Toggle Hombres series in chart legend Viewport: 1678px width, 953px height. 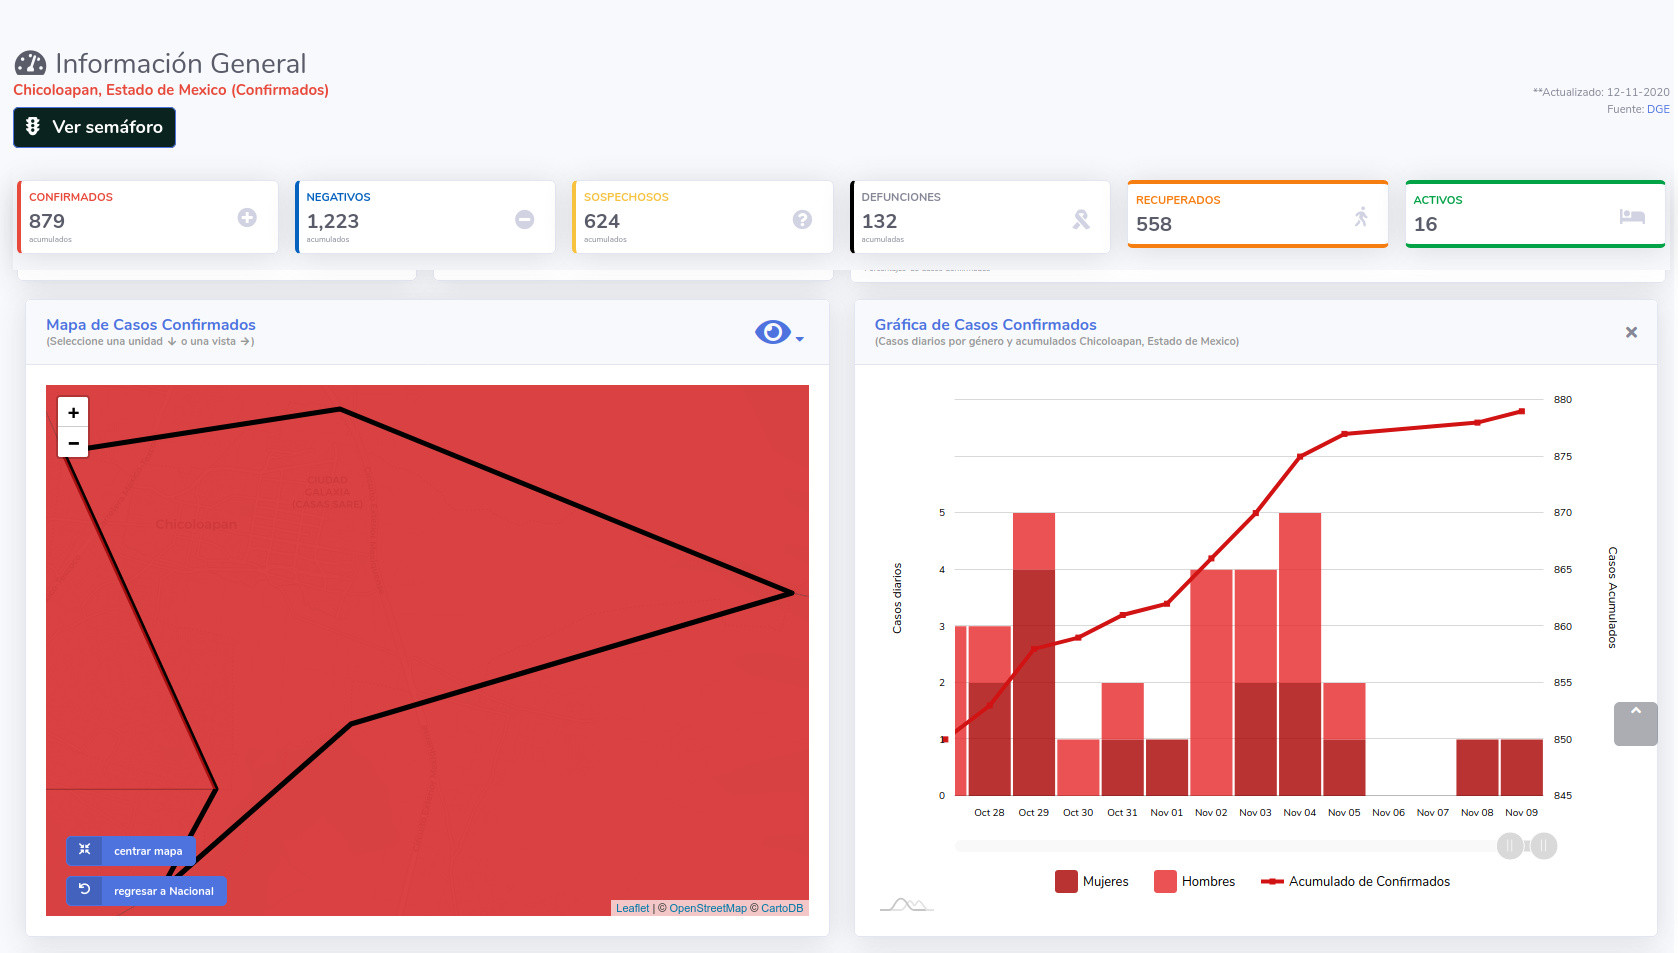(1195, 881)
